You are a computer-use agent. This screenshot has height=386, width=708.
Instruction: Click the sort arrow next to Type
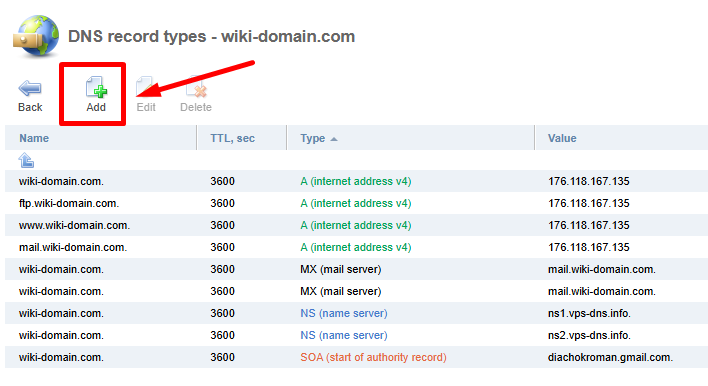[x=334, y=139]
